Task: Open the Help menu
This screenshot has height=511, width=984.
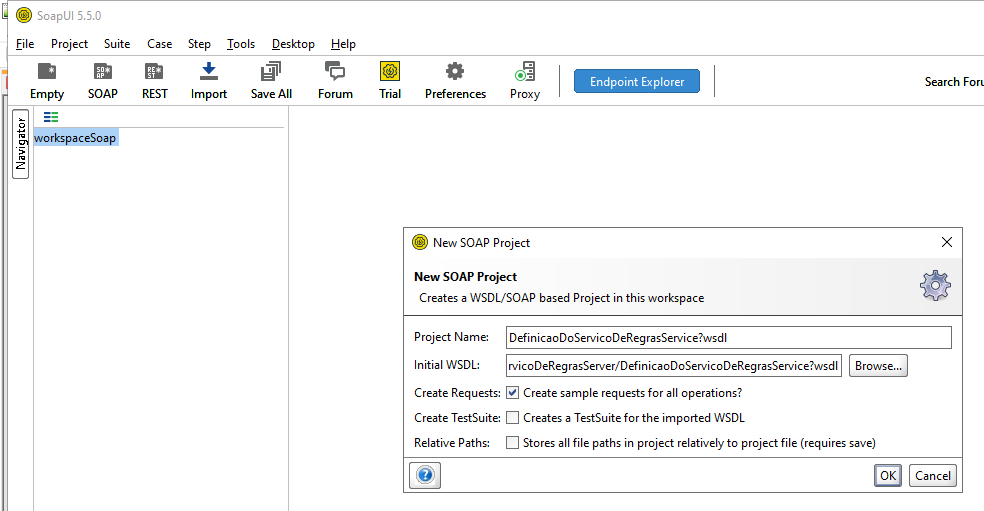Action: (x=343, y=44)
